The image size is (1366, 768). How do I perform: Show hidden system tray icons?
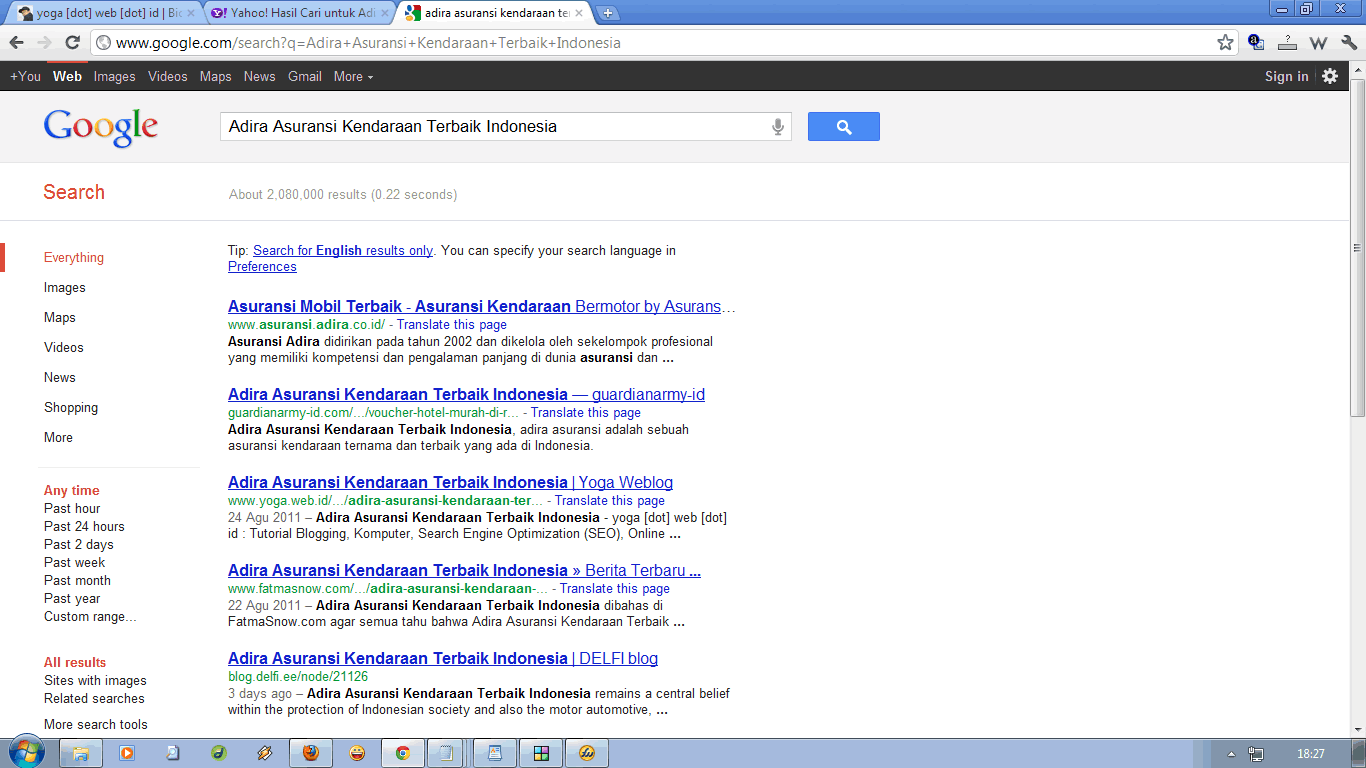tap(1231, 754)
